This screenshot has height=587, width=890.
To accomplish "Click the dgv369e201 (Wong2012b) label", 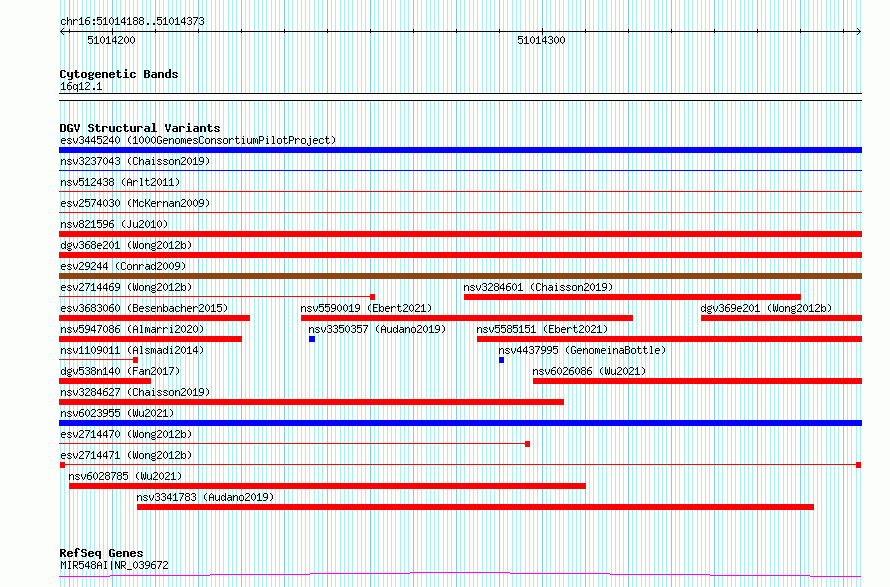I will click(x=766, y=308).
